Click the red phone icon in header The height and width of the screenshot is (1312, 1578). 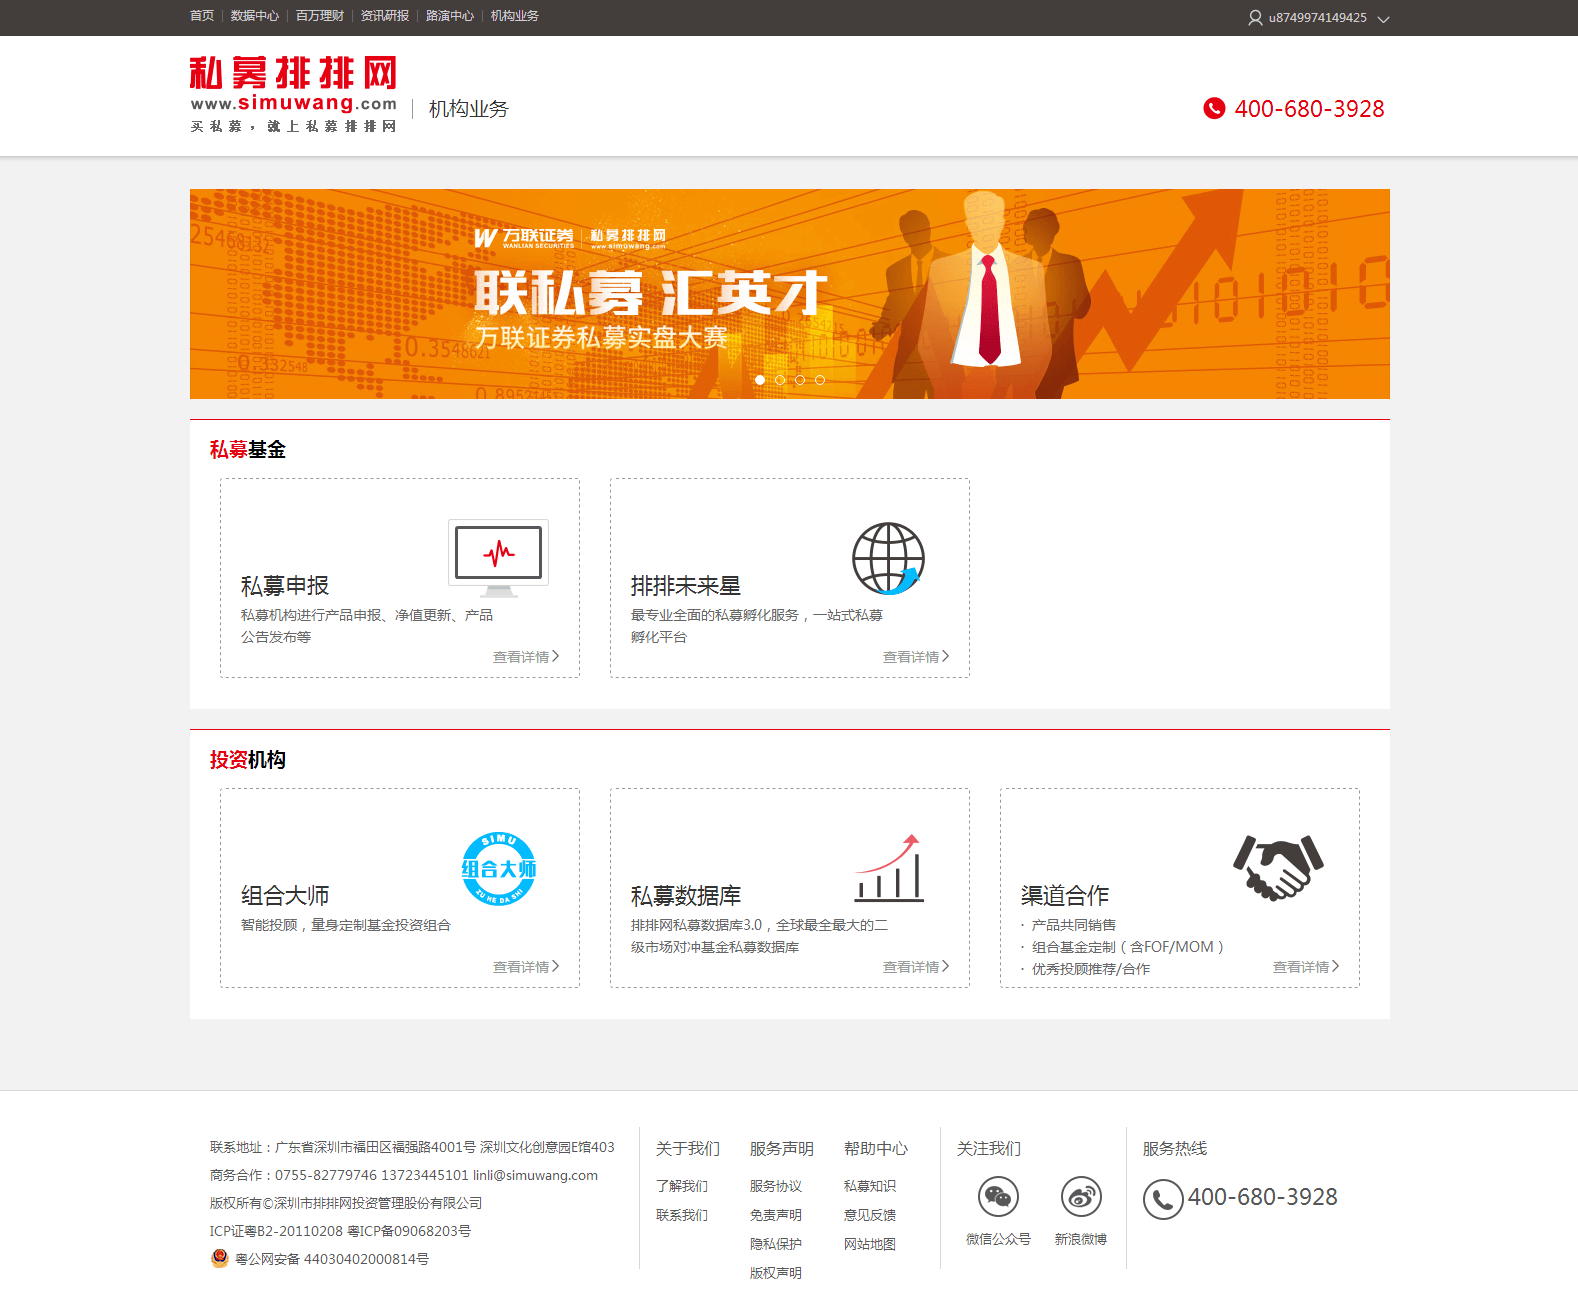1214,108
